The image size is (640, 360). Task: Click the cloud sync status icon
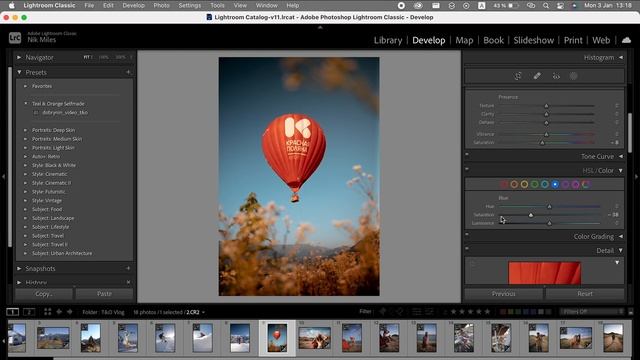pos(626,40)
